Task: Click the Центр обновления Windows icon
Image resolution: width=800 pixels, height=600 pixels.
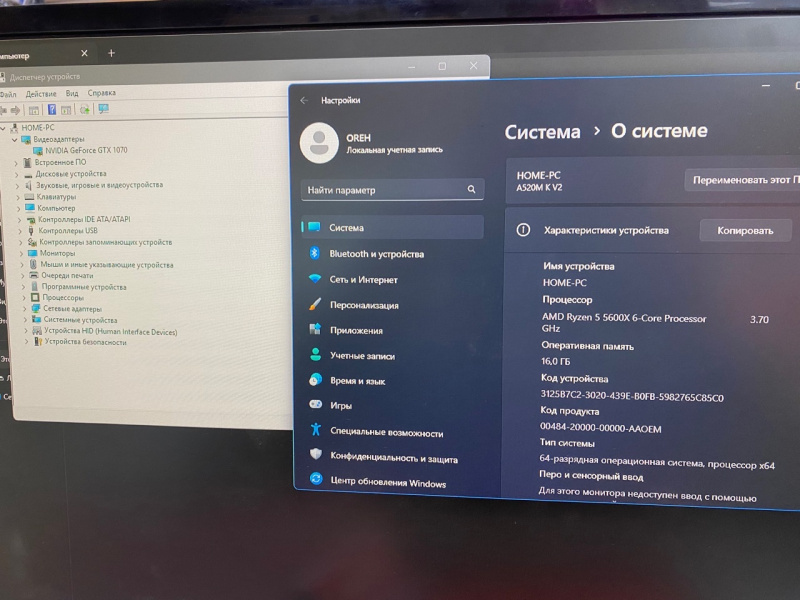Action: (316, 479)
